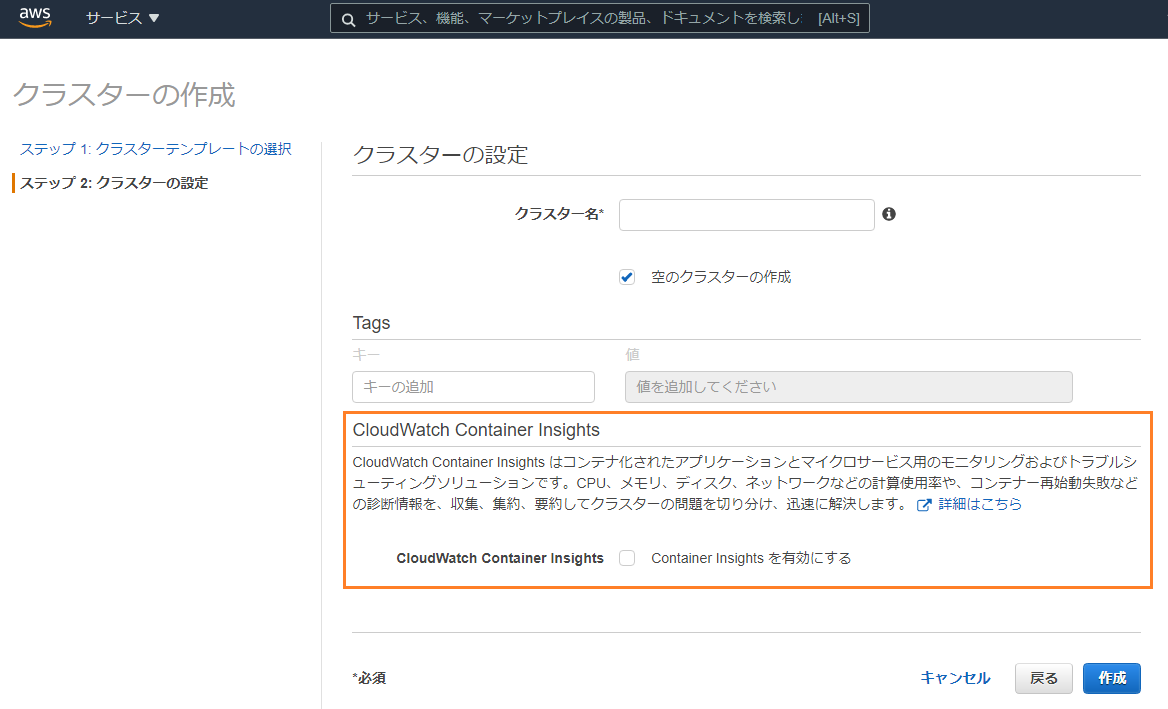The width and height of the screenshot is (1168, 709).
Task: Open the サービス dropdown menu
Action: point(122,18)
